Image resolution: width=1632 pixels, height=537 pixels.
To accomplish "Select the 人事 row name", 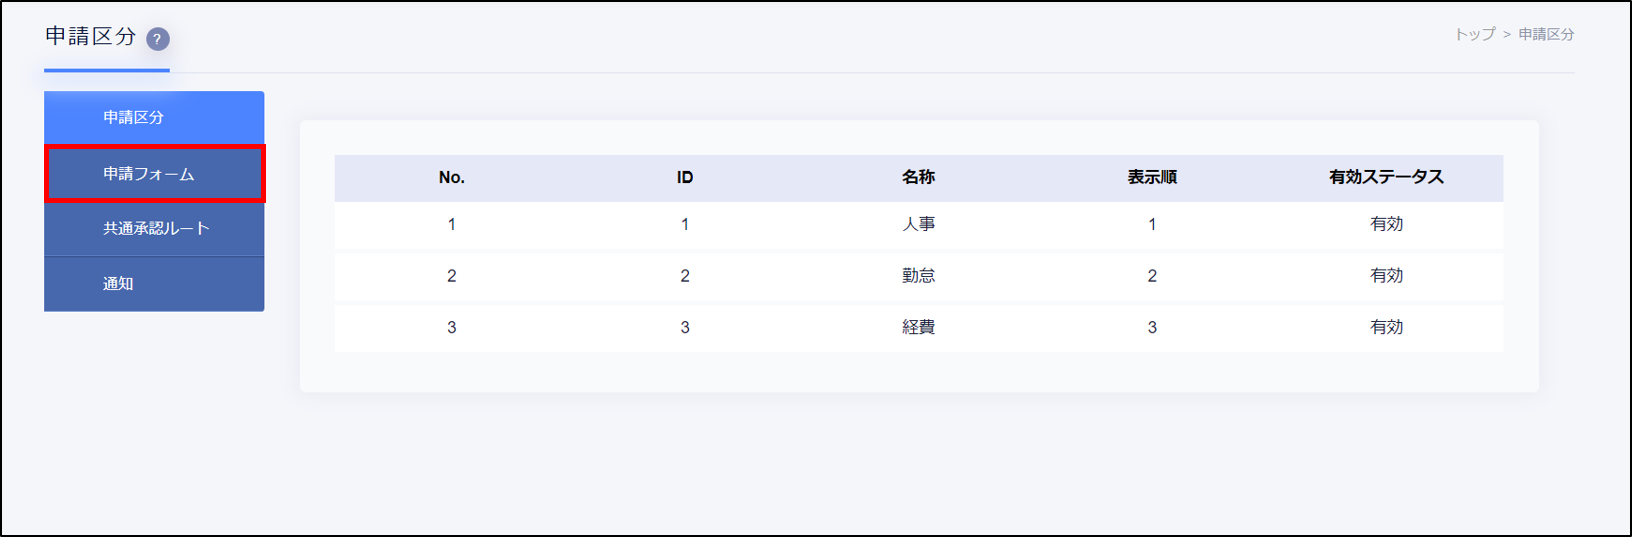I will click(x=918, y=225).
